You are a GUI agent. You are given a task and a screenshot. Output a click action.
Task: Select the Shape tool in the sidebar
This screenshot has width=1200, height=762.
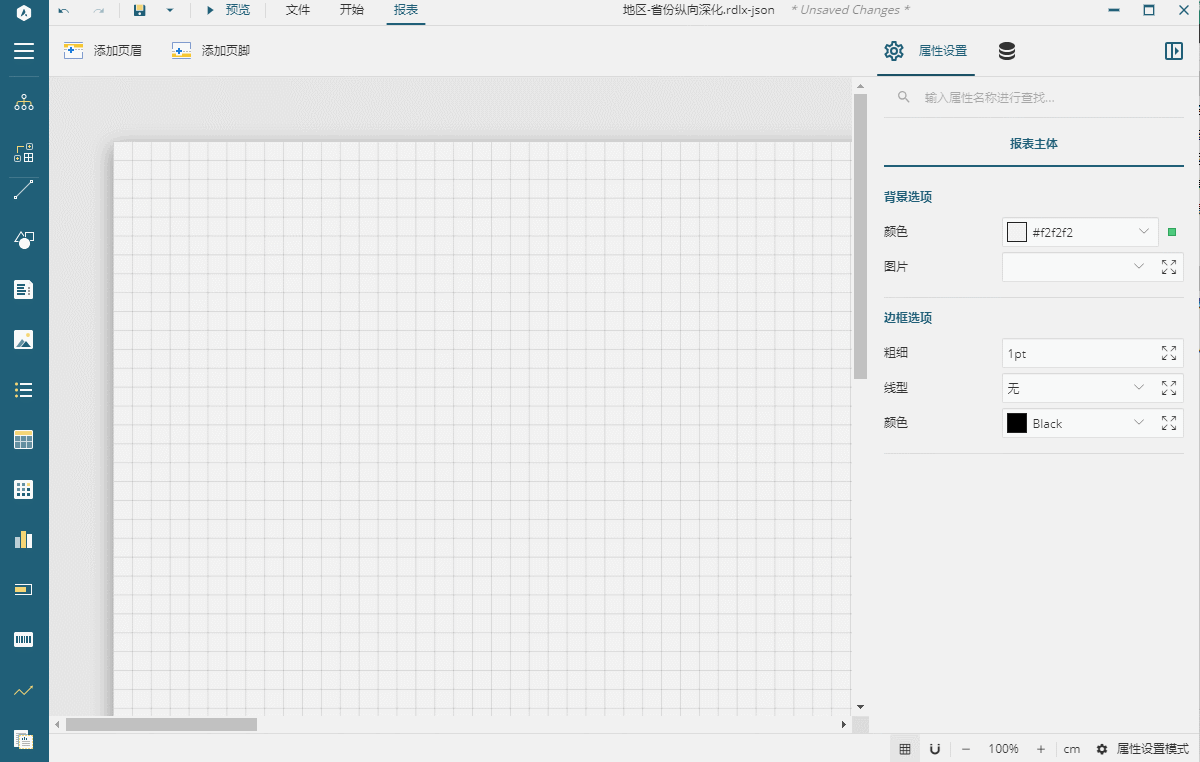click(x=24, y=239)
